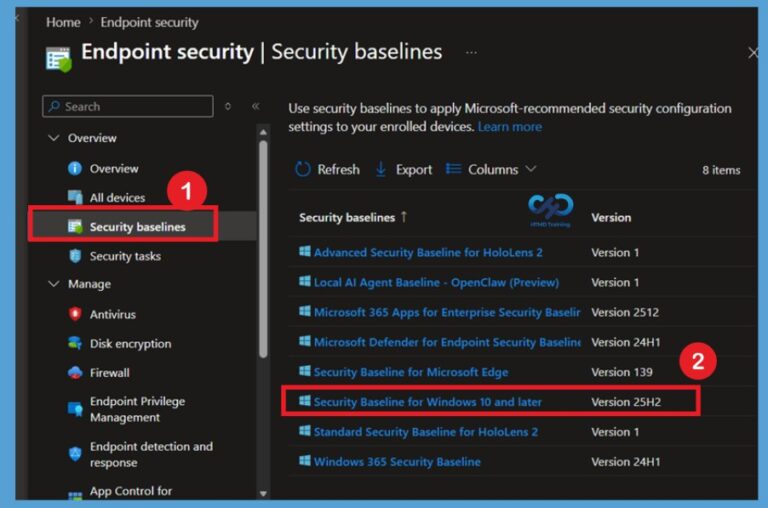Click the Disk encryption icon
Screen dimensions: 768x508
(x=75, y=343)
